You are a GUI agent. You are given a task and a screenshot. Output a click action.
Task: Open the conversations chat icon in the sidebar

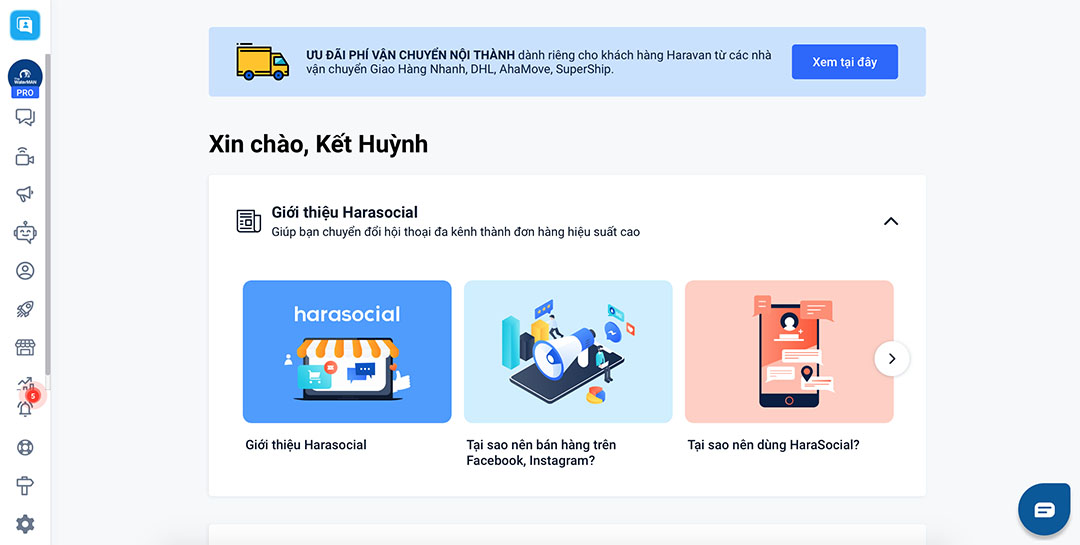coord(25,117)
